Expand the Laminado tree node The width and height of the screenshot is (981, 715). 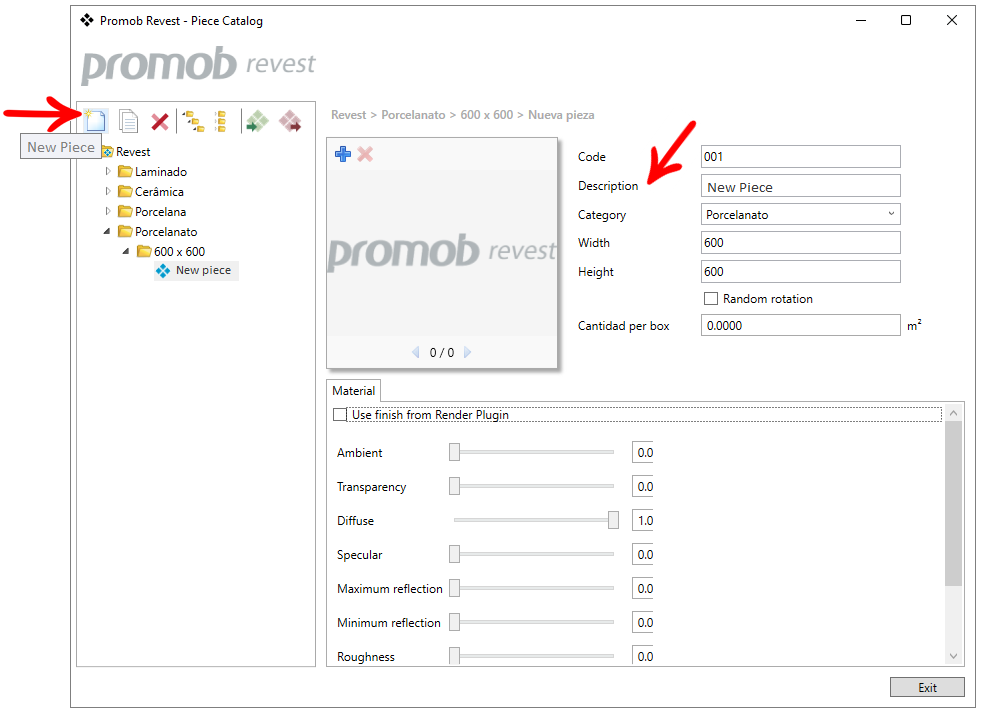(x=108, y=171)
